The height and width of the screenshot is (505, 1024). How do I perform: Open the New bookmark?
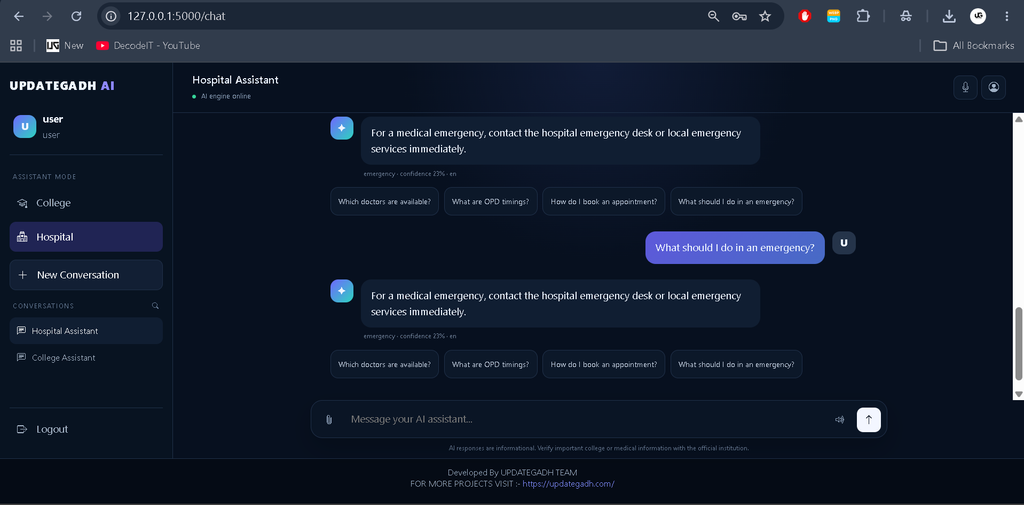65,46
